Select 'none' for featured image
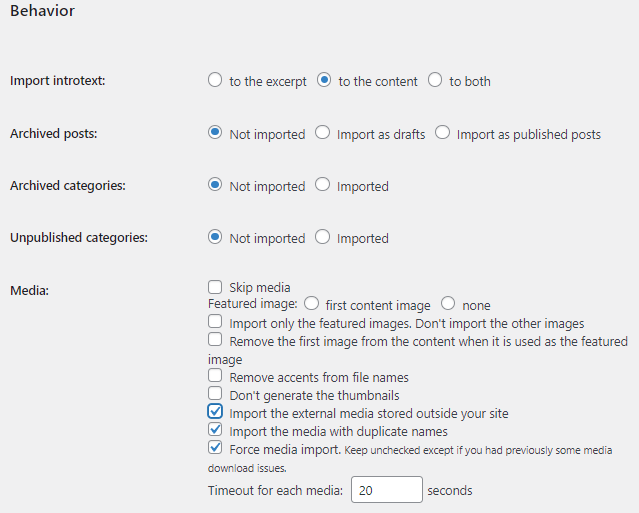Viewport: 639px width, 513px height. [448, 303]
